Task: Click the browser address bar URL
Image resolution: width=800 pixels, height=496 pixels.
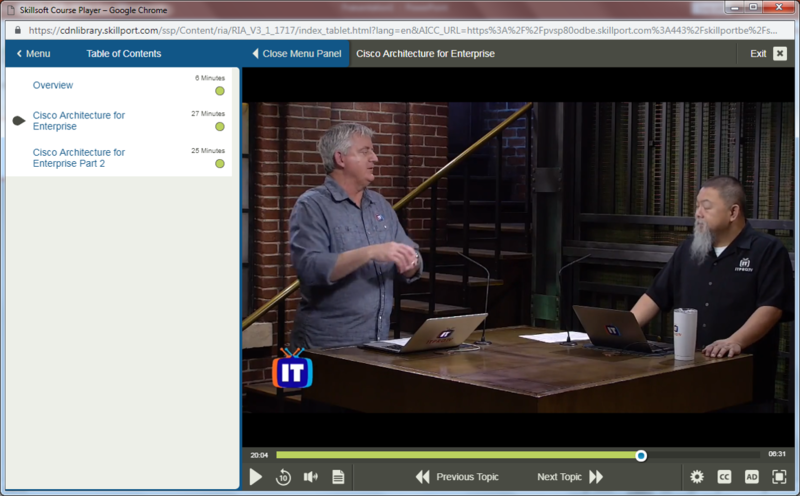Action: click(x=403, y=31)
